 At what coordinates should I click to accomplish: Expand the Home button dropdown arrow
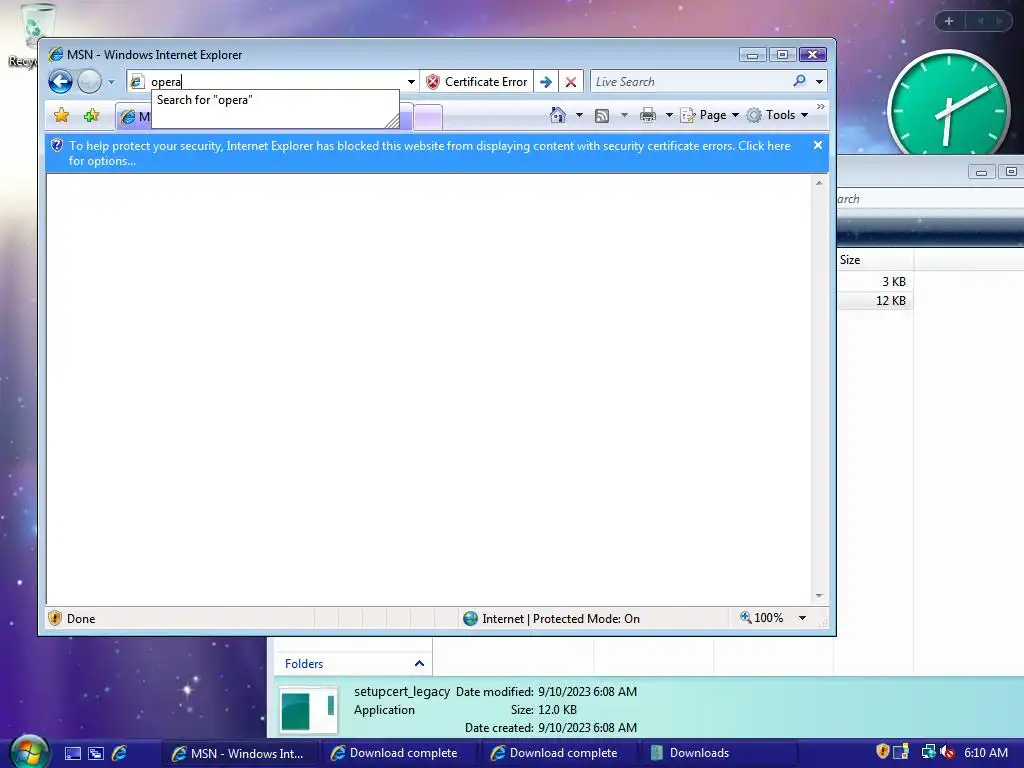click(x=579, y=115)
